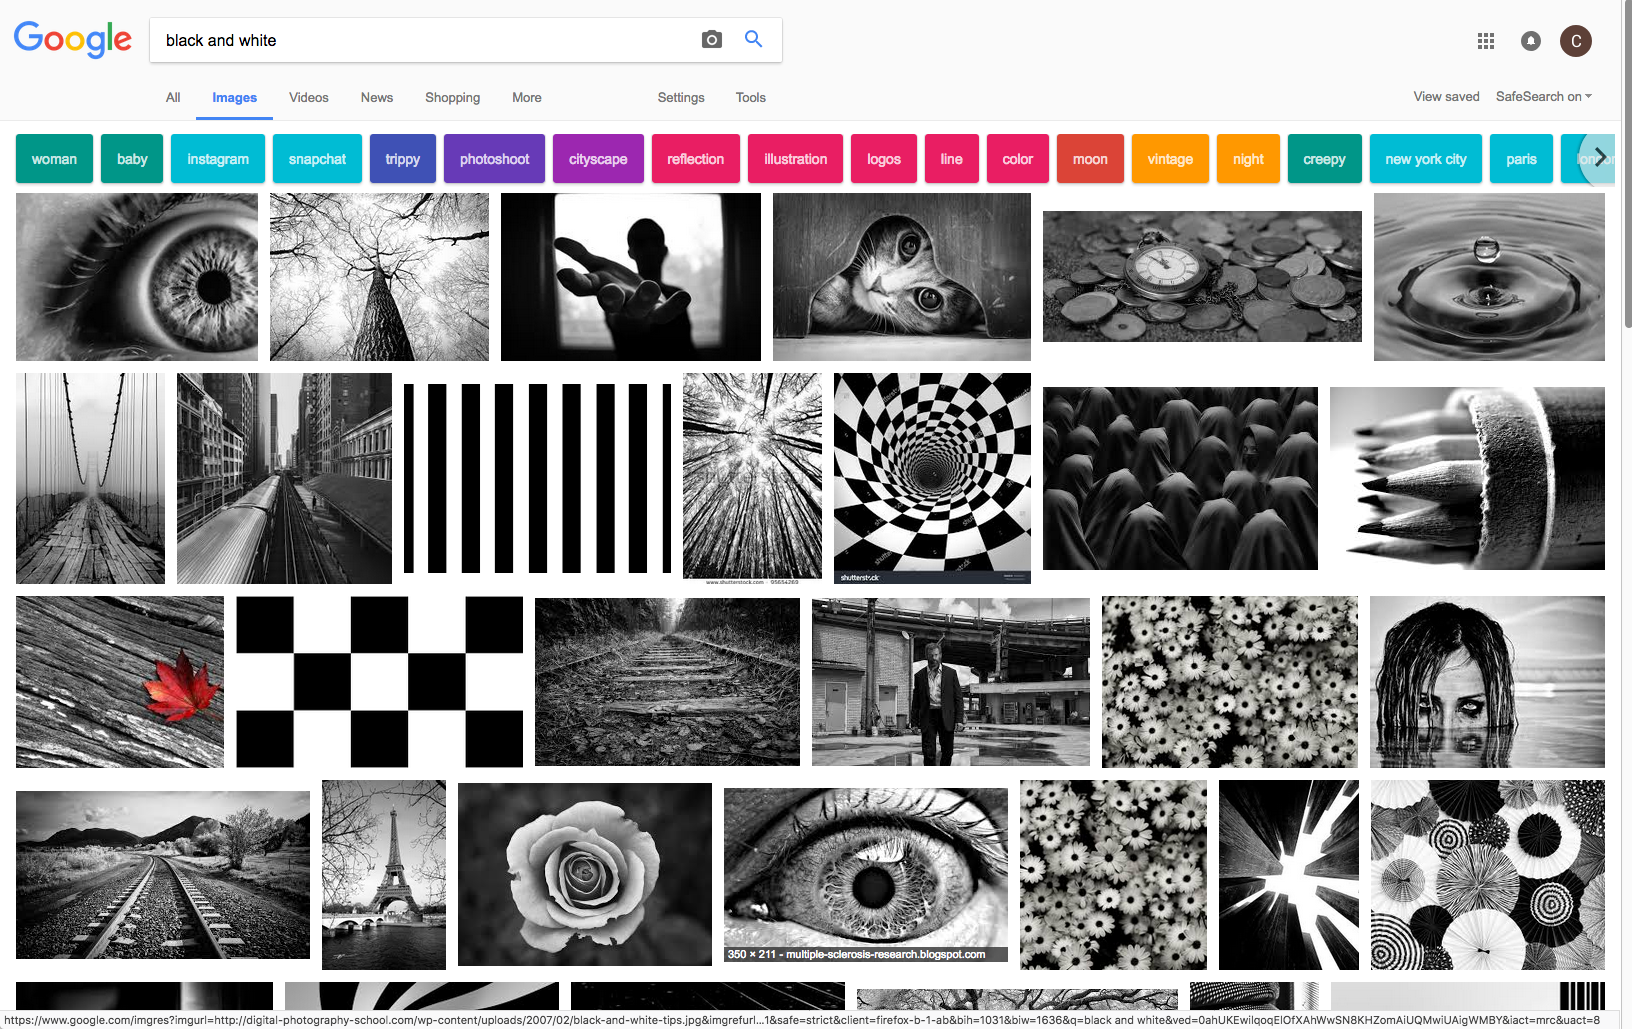
Task: Open the View saved link
Action: click(1446, 97)
